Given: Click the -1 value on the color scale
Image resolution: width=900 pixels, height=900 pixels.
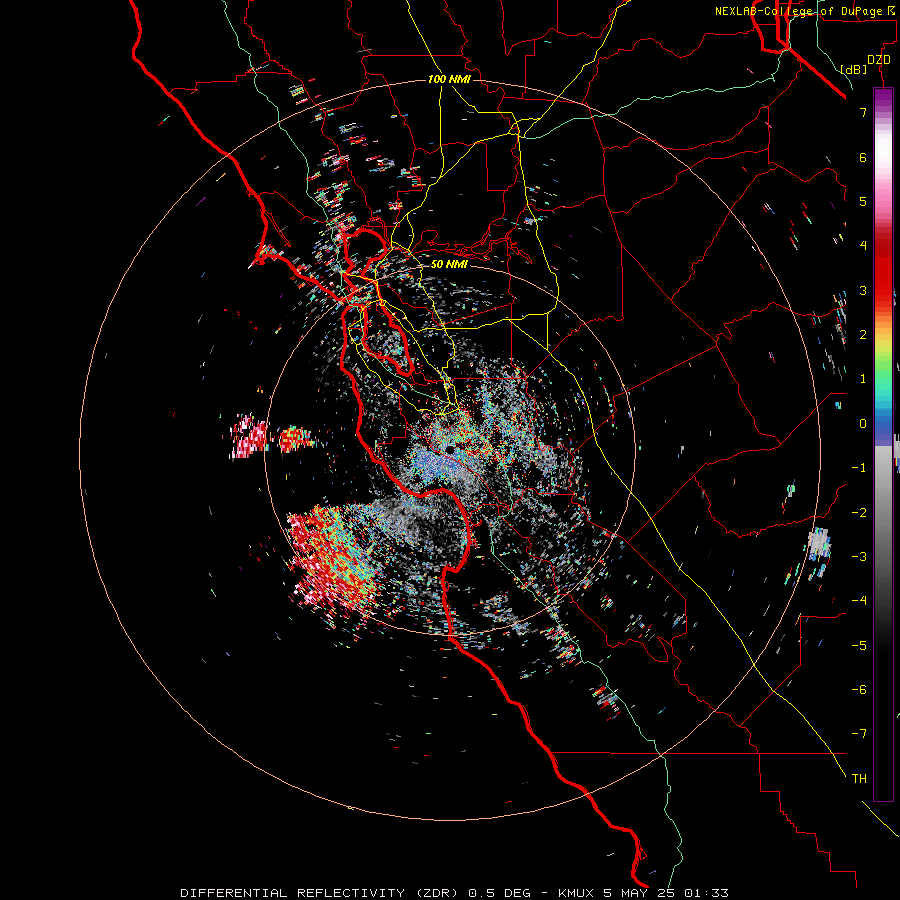Looking at the screenshot, I should (859, 468).
